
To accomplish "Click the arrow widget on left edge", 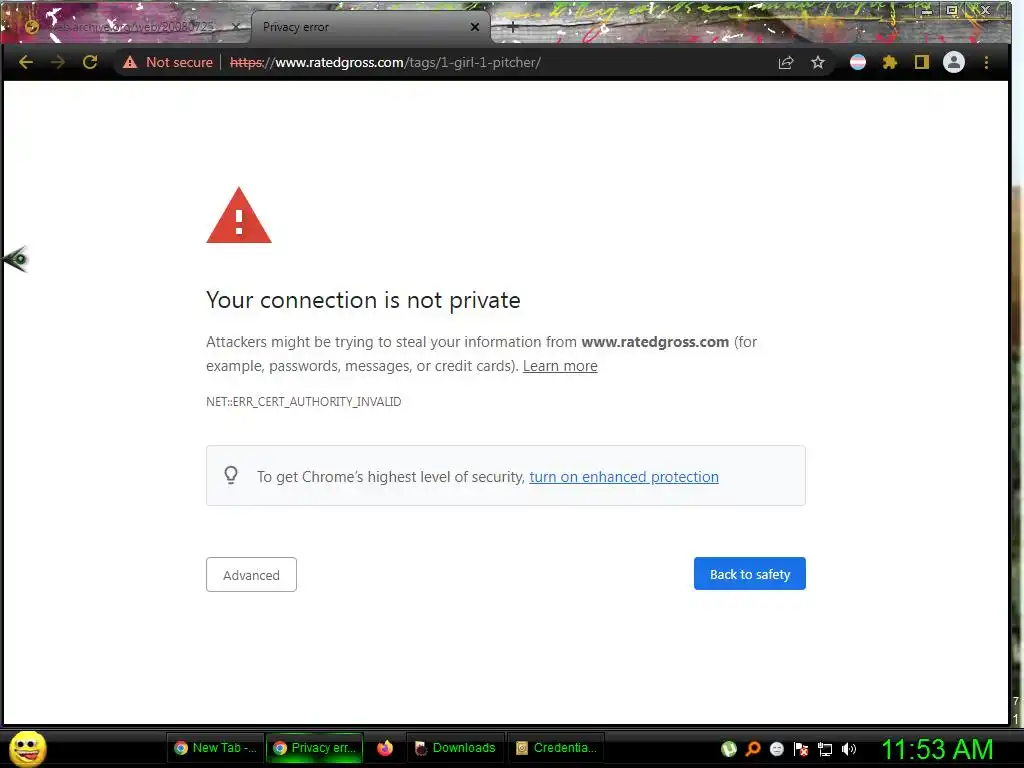I will 16,259.
